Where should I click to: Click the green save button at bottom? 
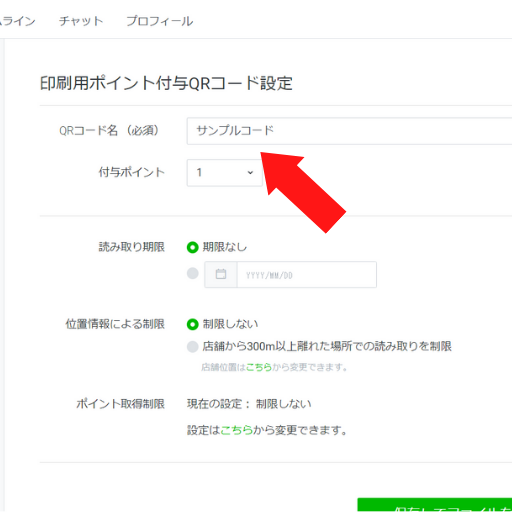click(x=435, y=505)
